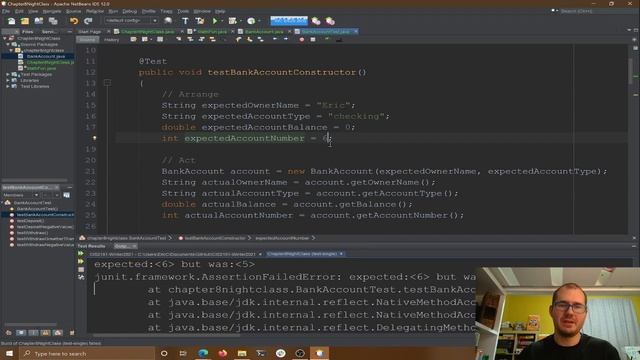Select BankAccount.java in project tree
The image size is (640, 360).
(x=46, y=56)
